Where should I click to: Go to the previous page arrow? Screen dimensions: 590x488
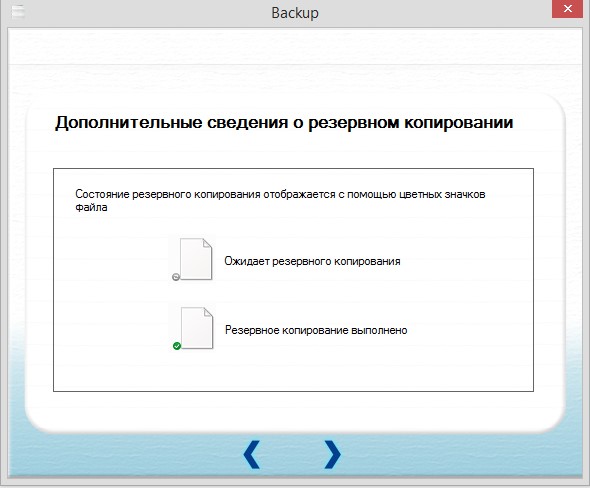pyautogui.click(x=252, y=455)
